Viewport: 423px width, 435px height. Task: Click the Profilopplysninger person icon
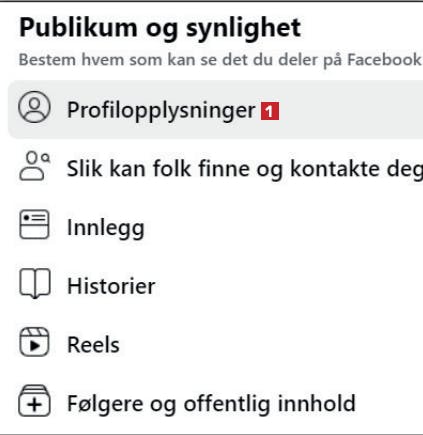click(x=34, y=107)
